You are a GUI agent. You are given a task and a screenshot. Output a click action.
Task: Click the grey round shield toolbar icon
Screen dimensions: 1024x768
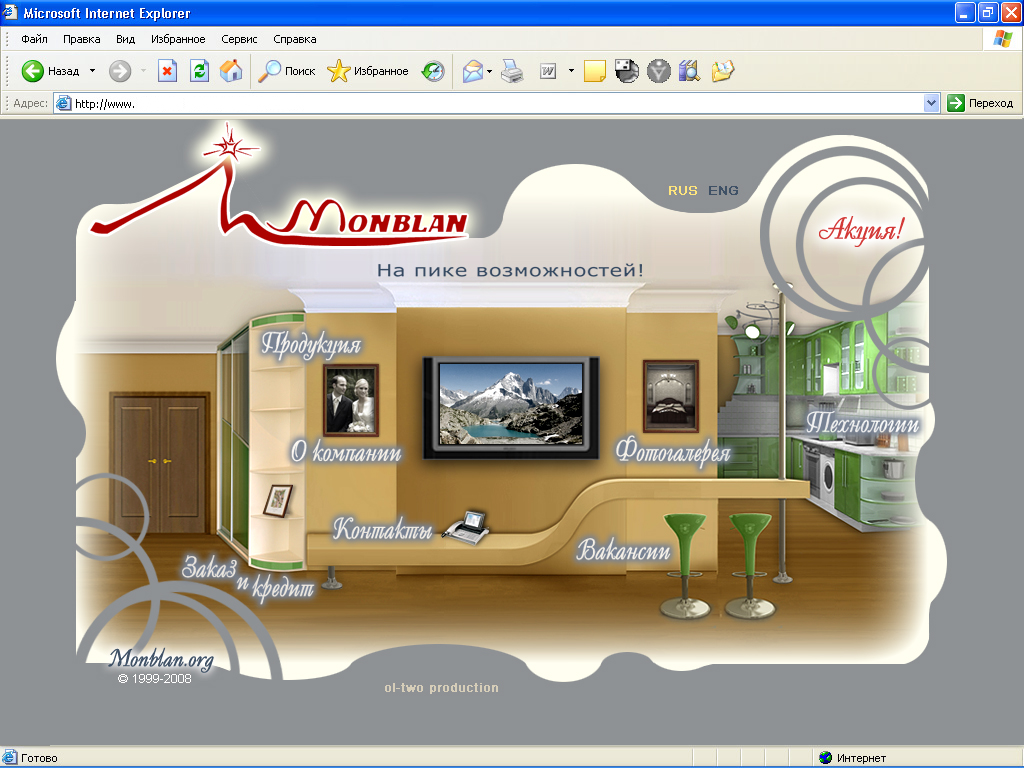point(658,71)
